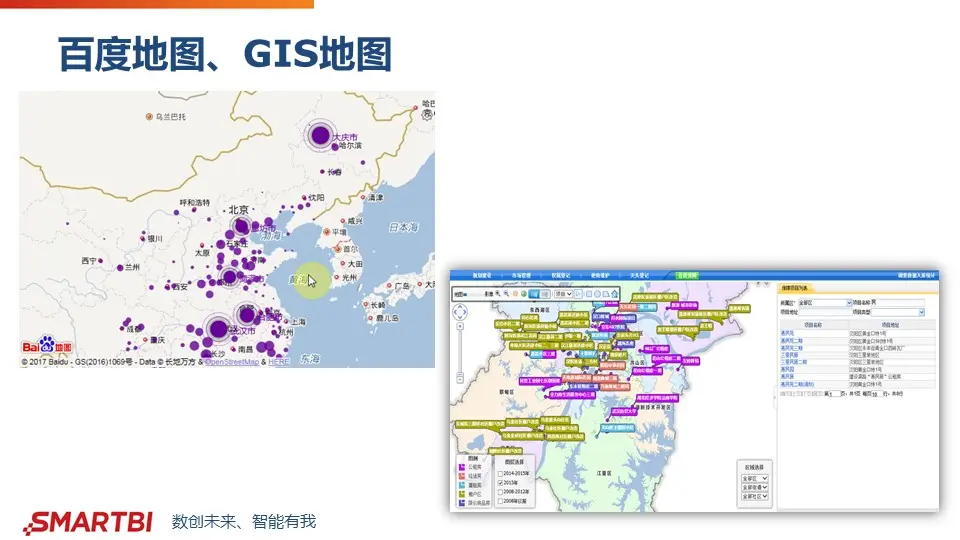Click the 项目地址 input field
This screenshot has height=540, width=960.
click(x=825, y=312)
